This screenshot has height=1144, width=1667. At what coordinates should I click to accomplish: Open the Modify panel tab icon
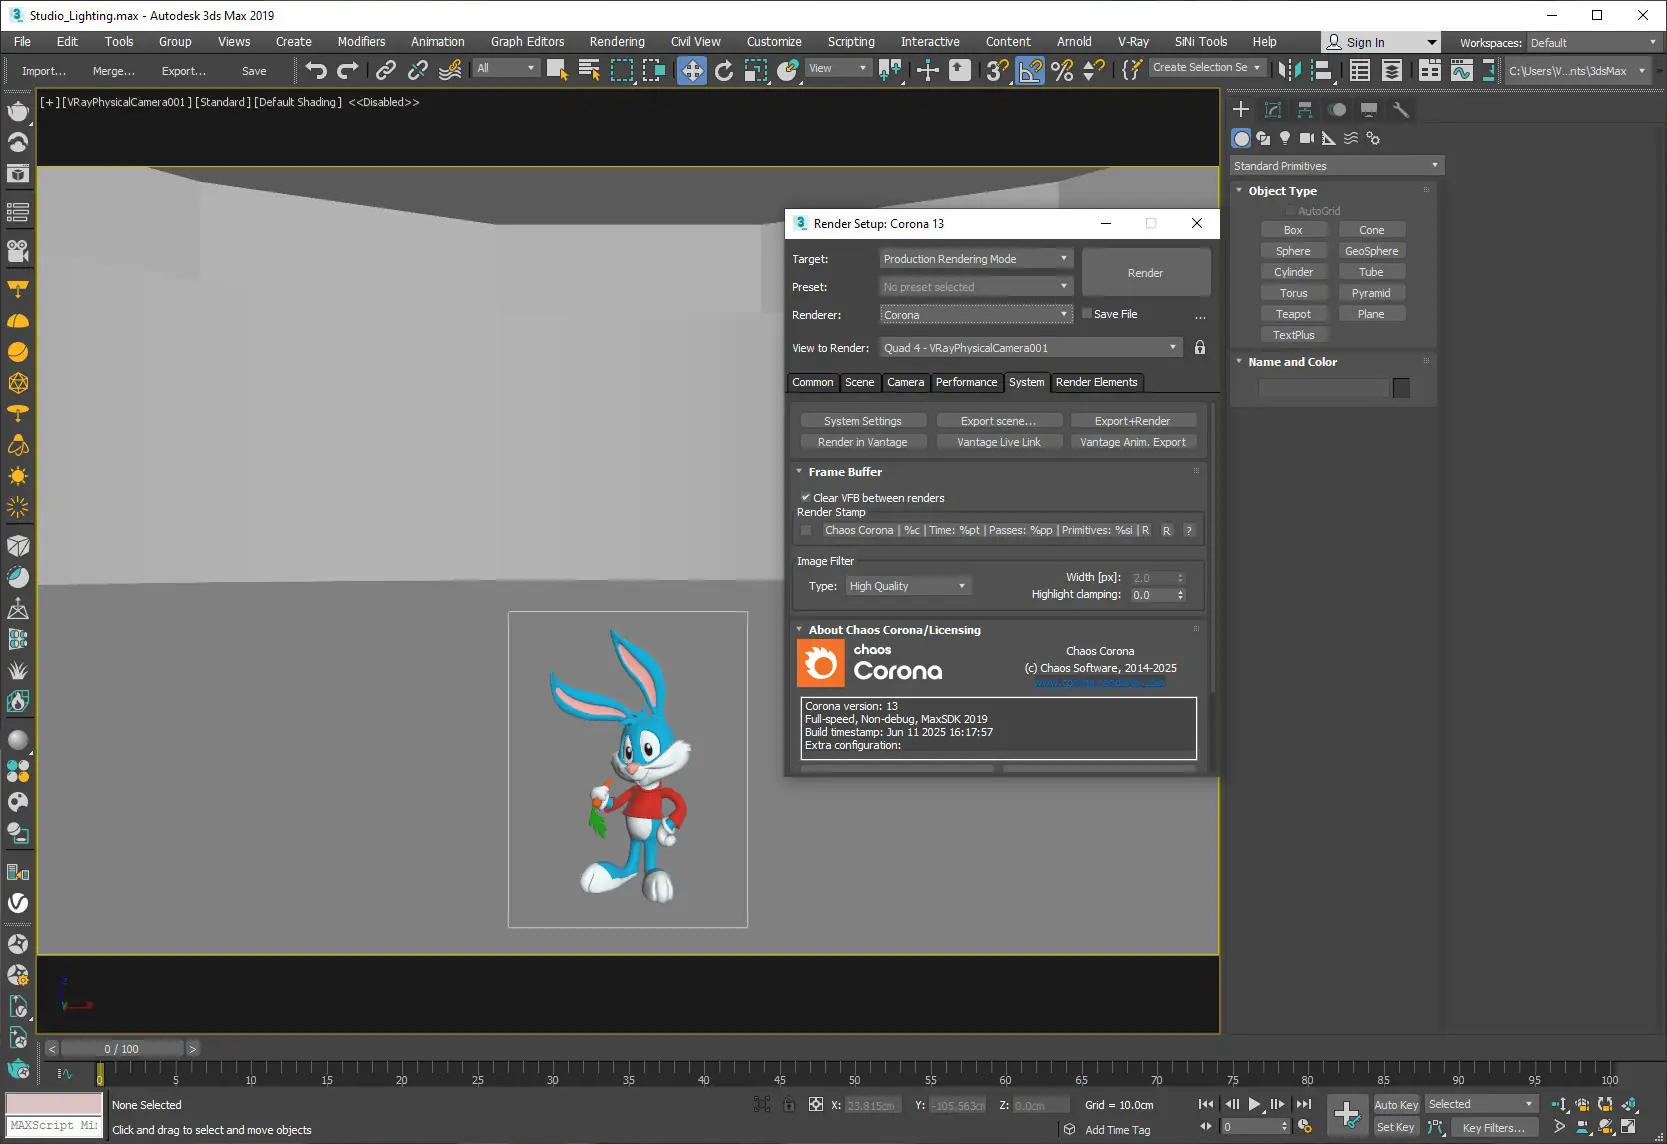coord(1273,110)
